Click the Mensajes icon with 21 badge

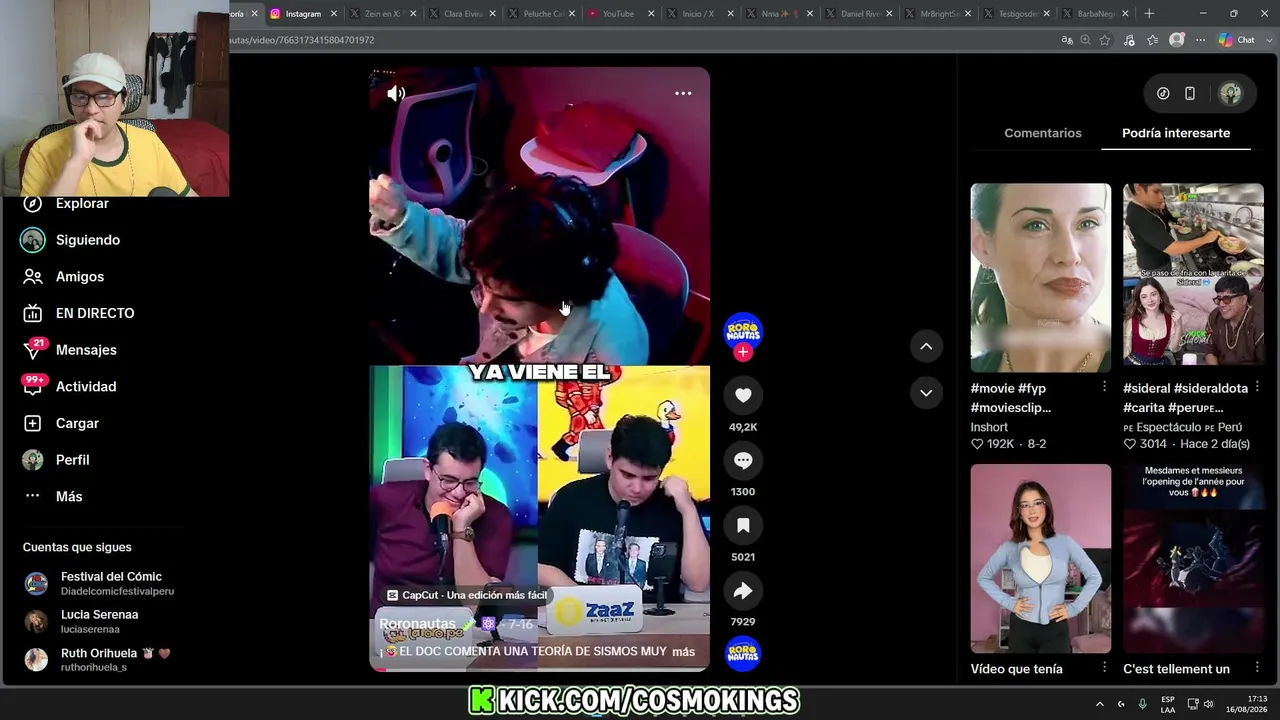[x=33, y=350]
